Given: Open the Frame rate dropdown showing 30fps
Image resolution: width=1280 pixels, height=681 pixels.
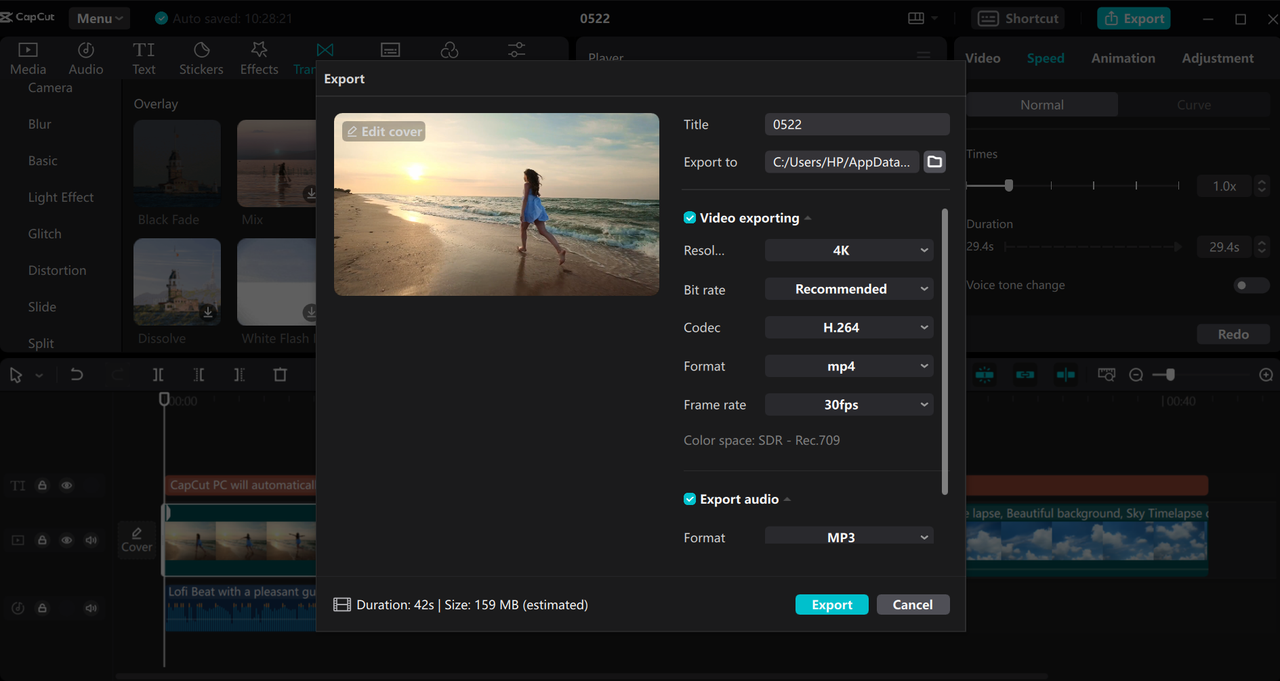Looking at the screenshot, I should coord(849,405).
